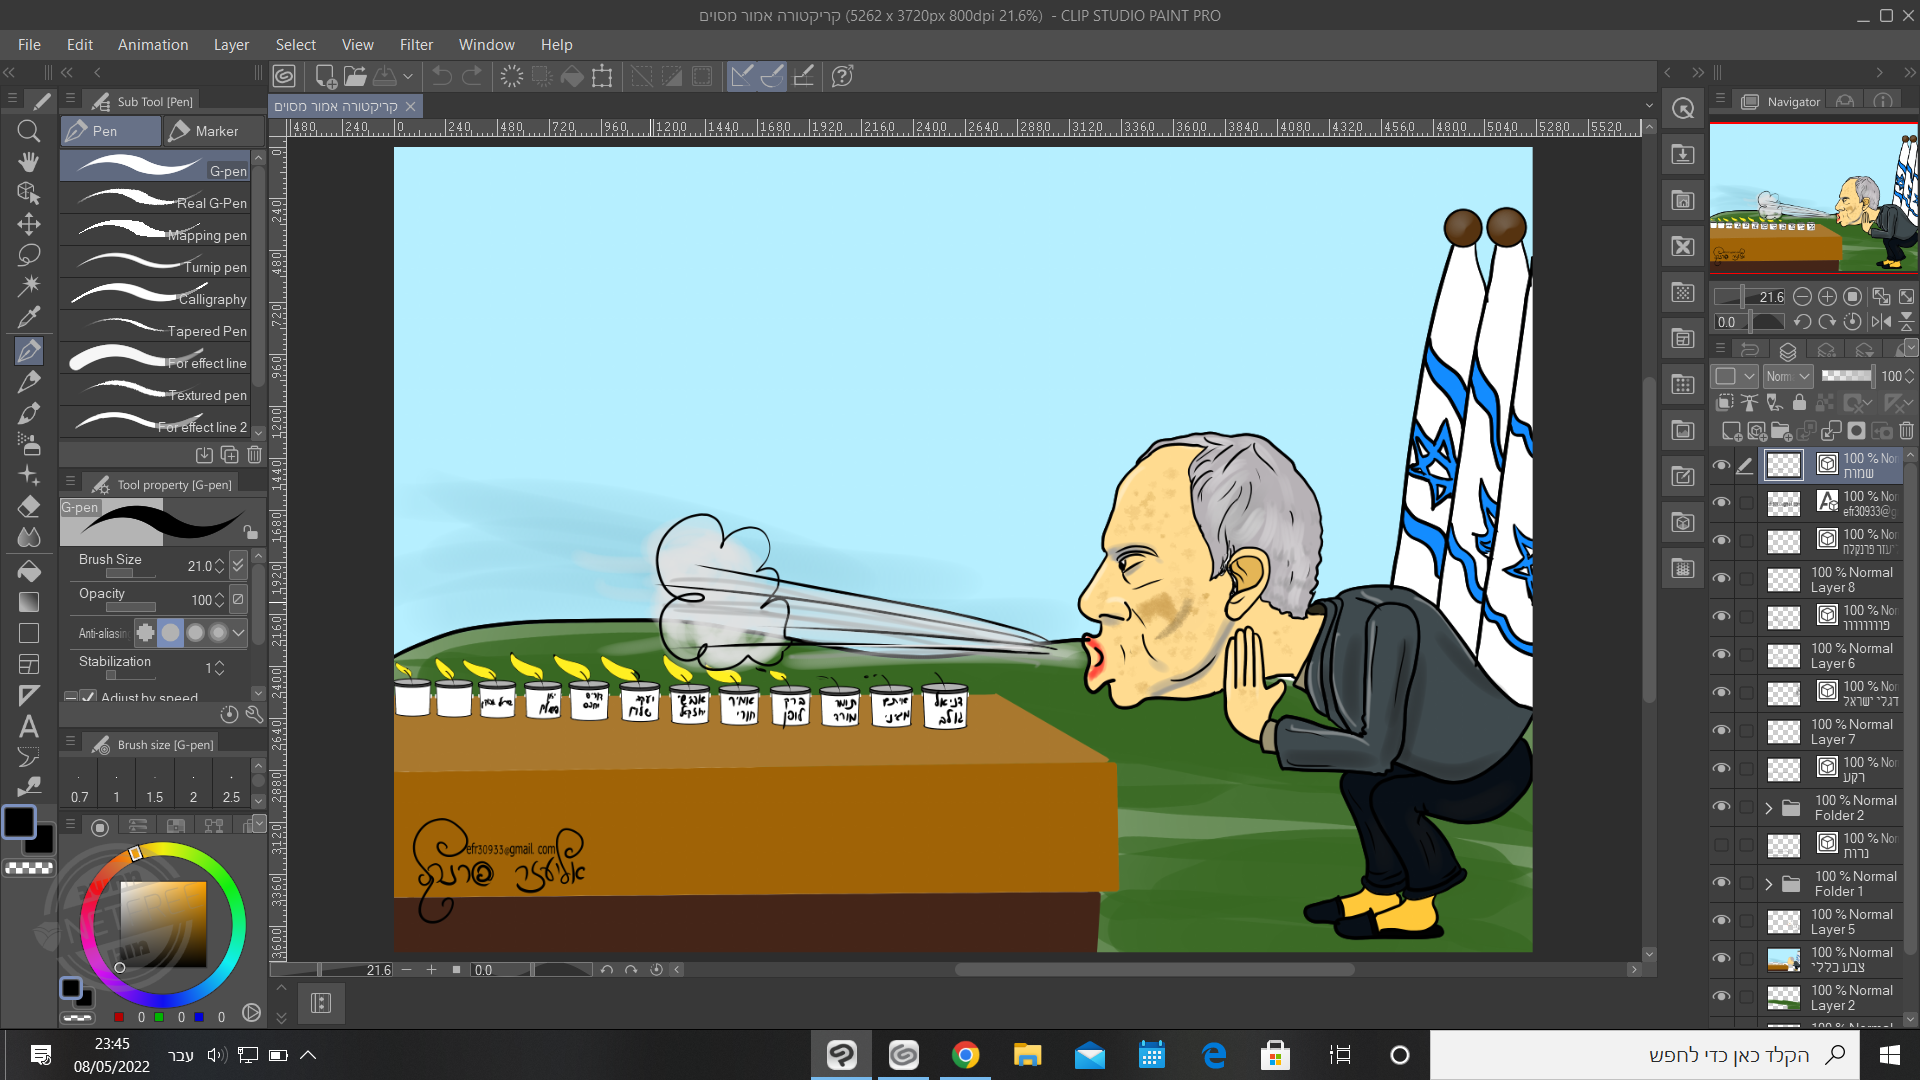Viewport: 1920px width, 1080px height.
Task: Open Chrome from the Windows taskbar
Action: click(965, 1055)
